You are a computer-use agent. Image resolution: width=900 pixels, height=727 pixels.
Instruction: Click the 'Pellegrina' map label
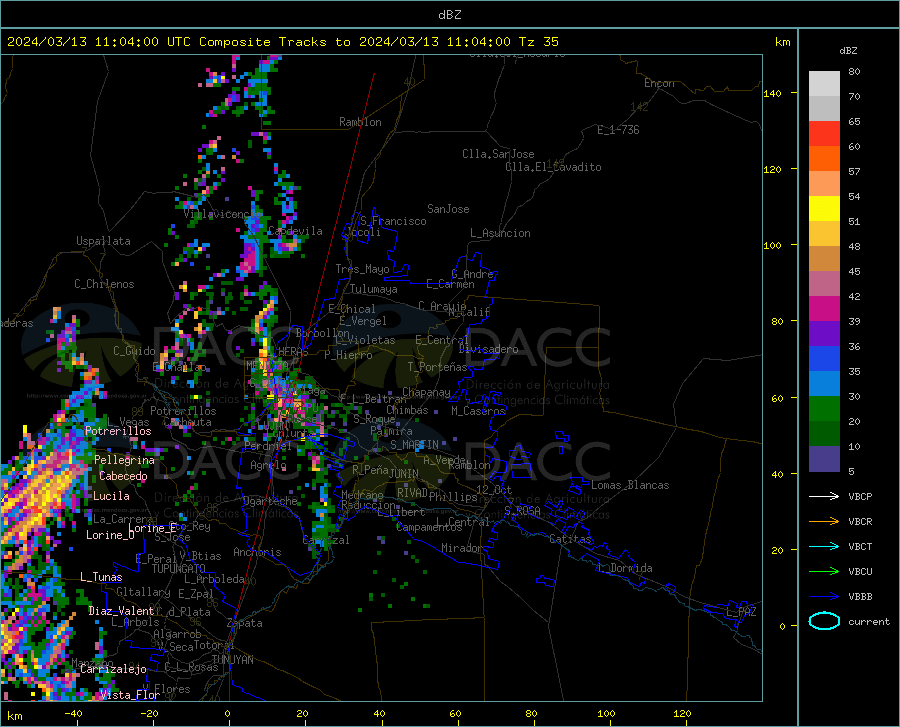point(124,460)
